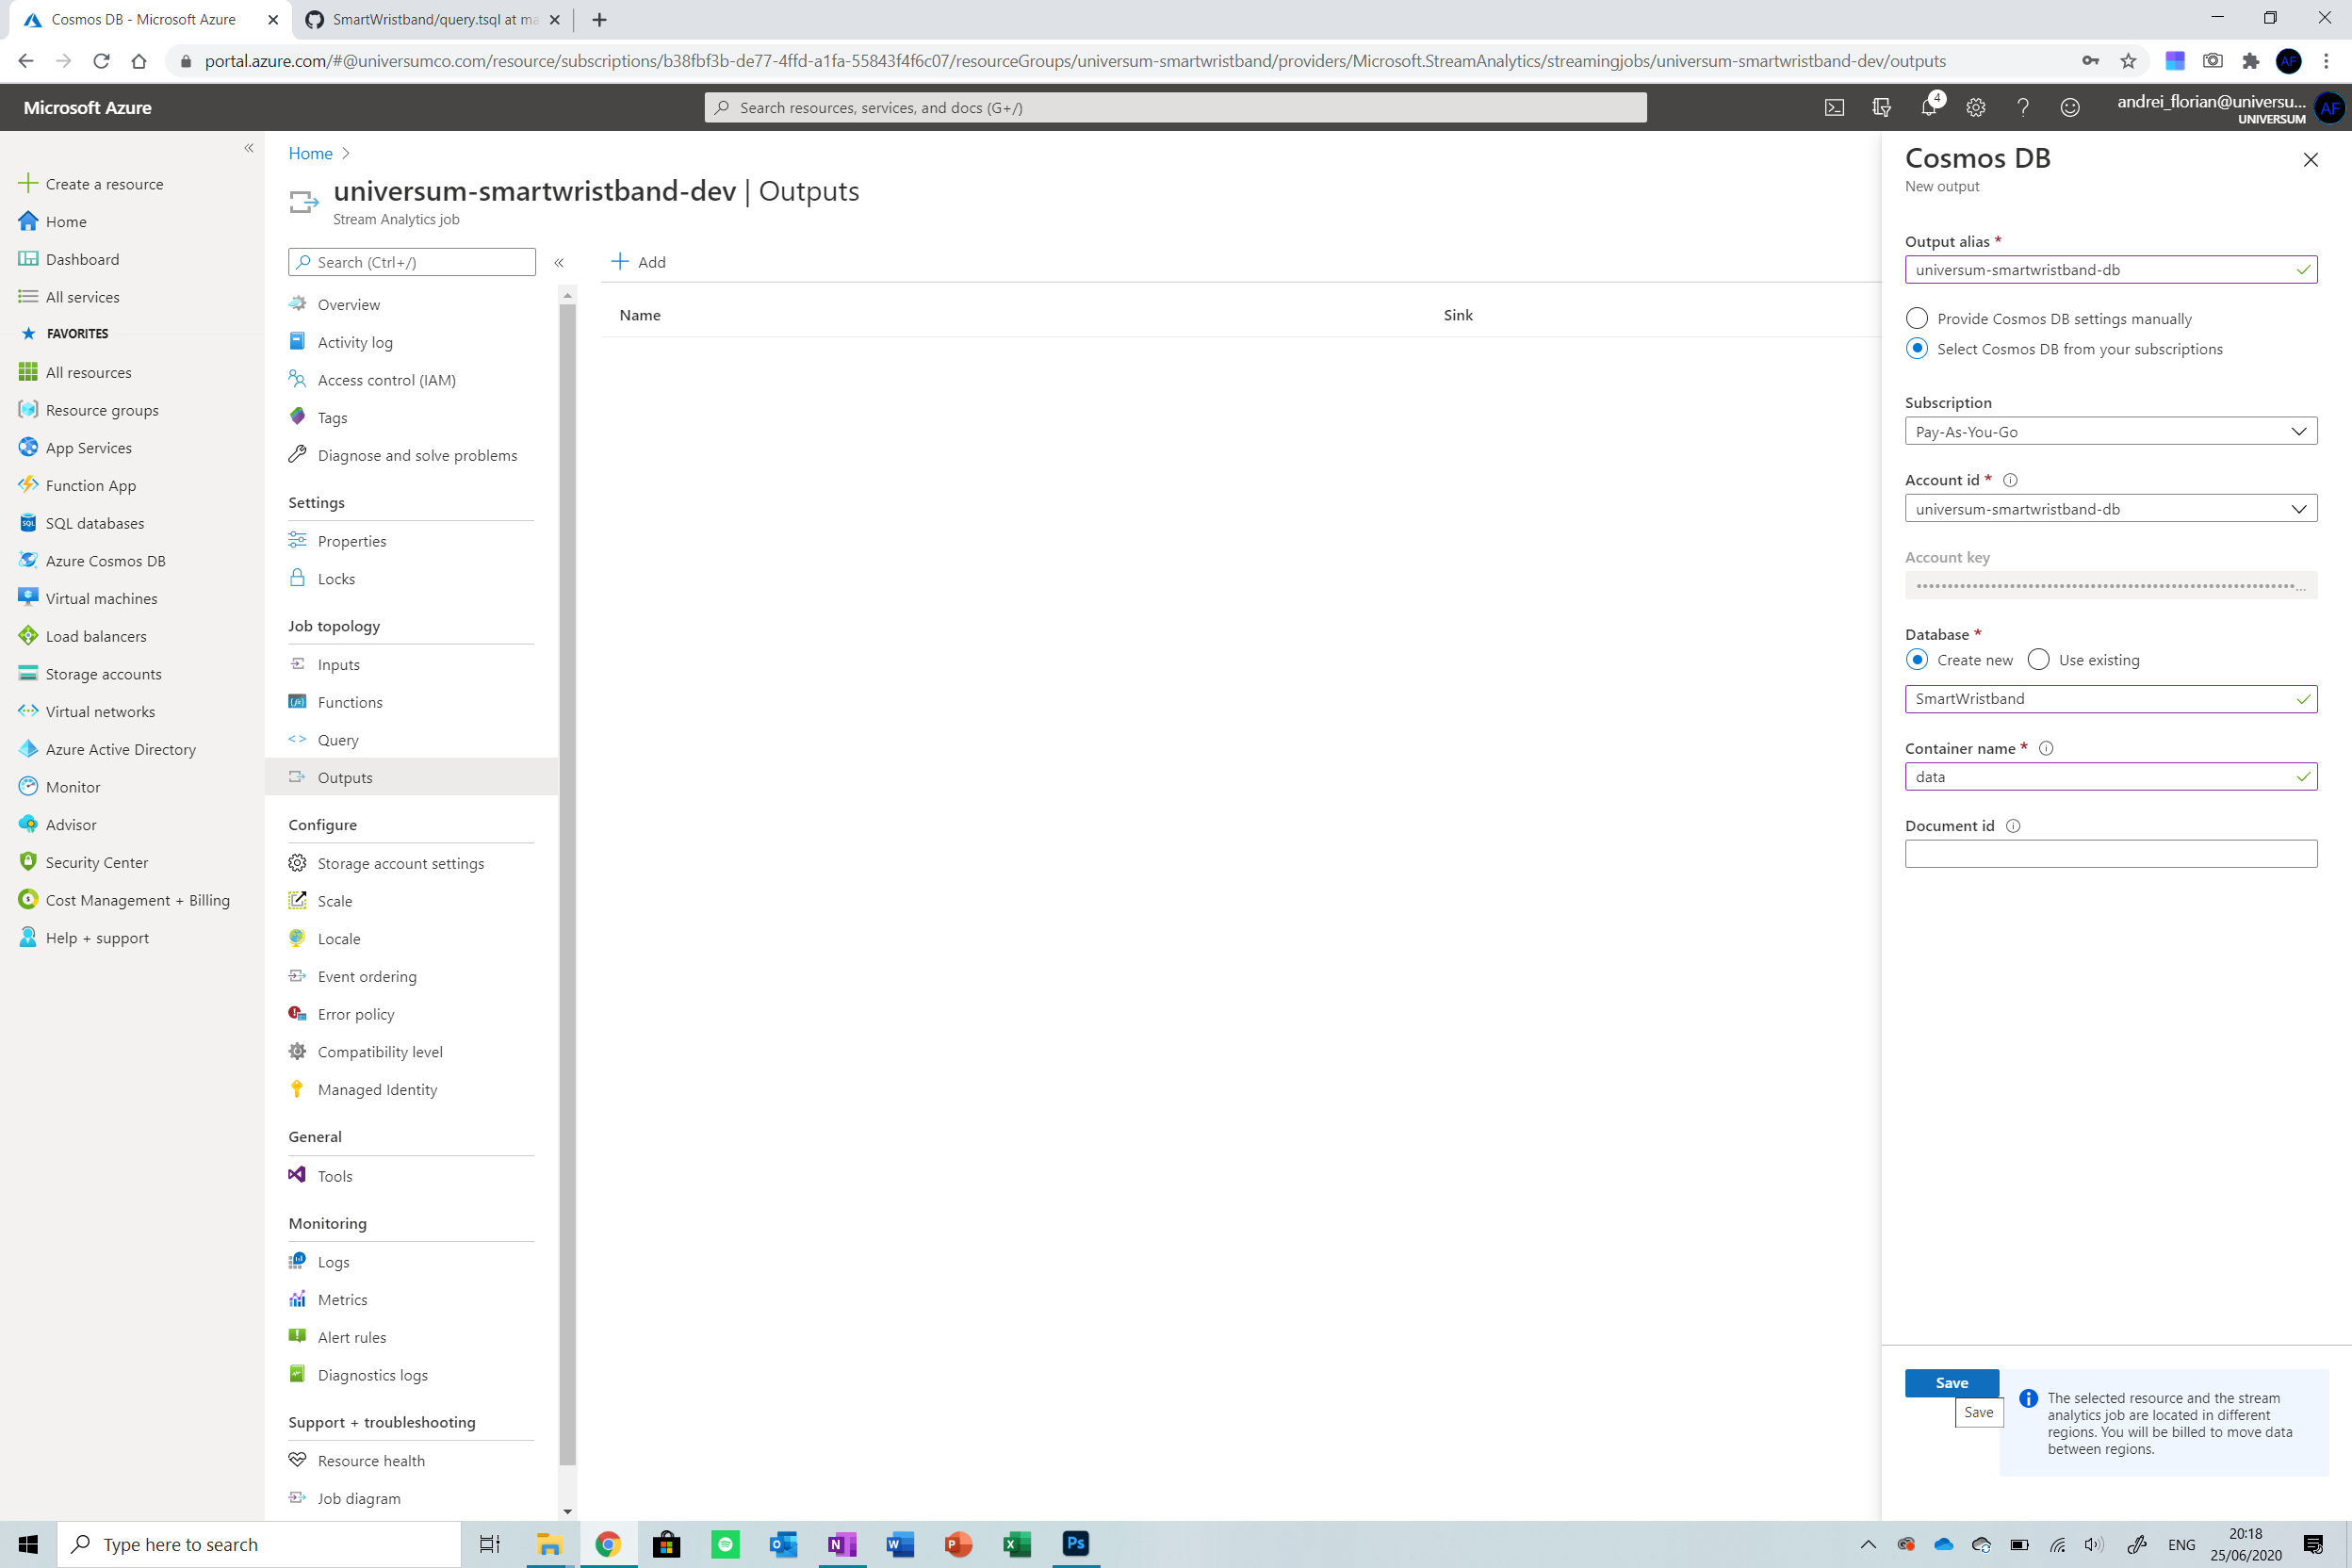The width and height of the screenshot is (2352, 1568).
Task: Expand the Subscription dropdown
Action: [x=2110, y=431]
